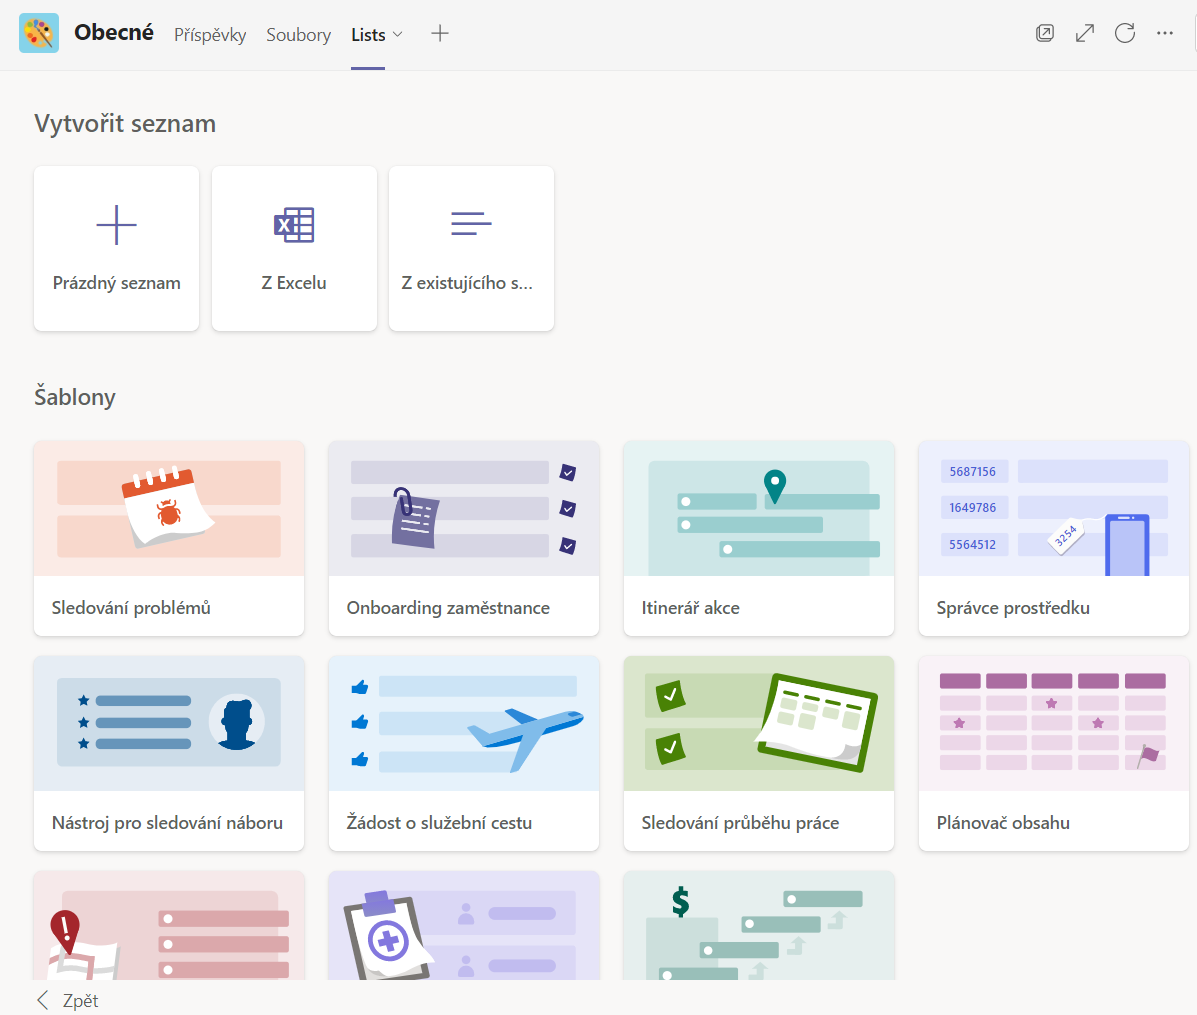Click the Prázdný seznam plus icon
The image size is (1197, 1015).
[116, 225]
